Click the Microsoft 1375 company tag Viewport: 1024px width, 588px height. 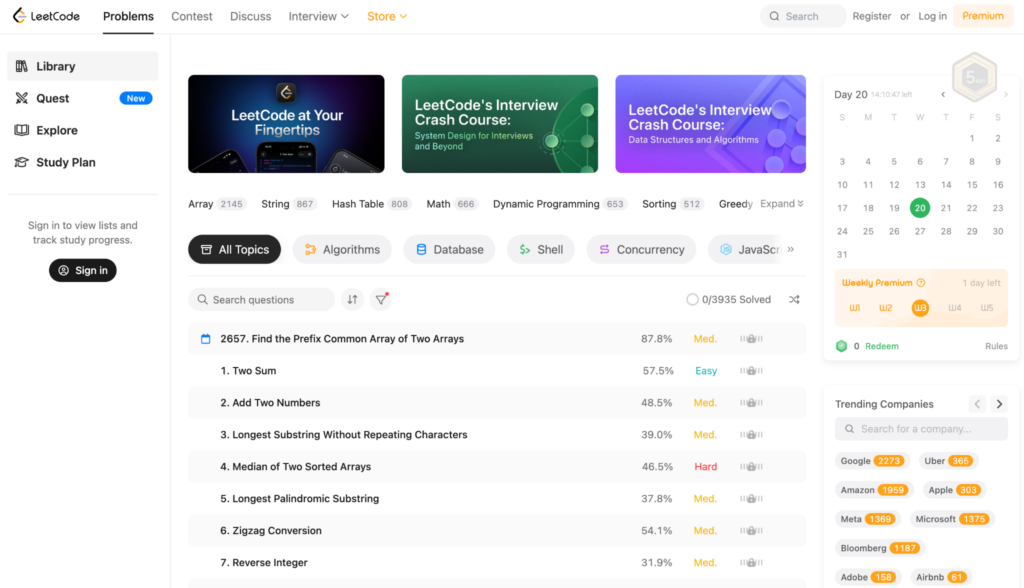[952, 519]
